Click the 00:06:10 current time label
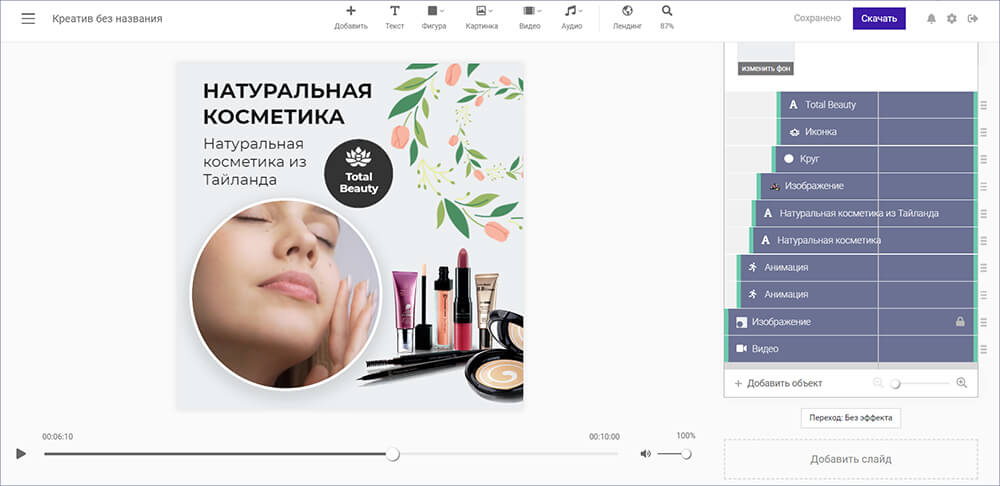 coord(57,437)
